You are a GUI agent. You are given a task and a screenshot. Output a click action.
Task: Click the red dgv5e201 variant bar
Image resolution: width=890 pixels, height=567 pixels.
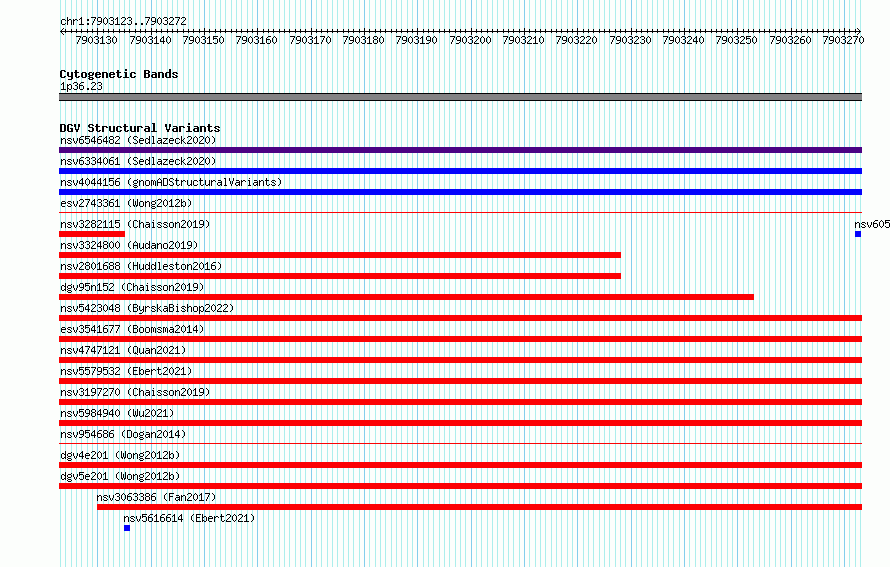click(460, 486)
